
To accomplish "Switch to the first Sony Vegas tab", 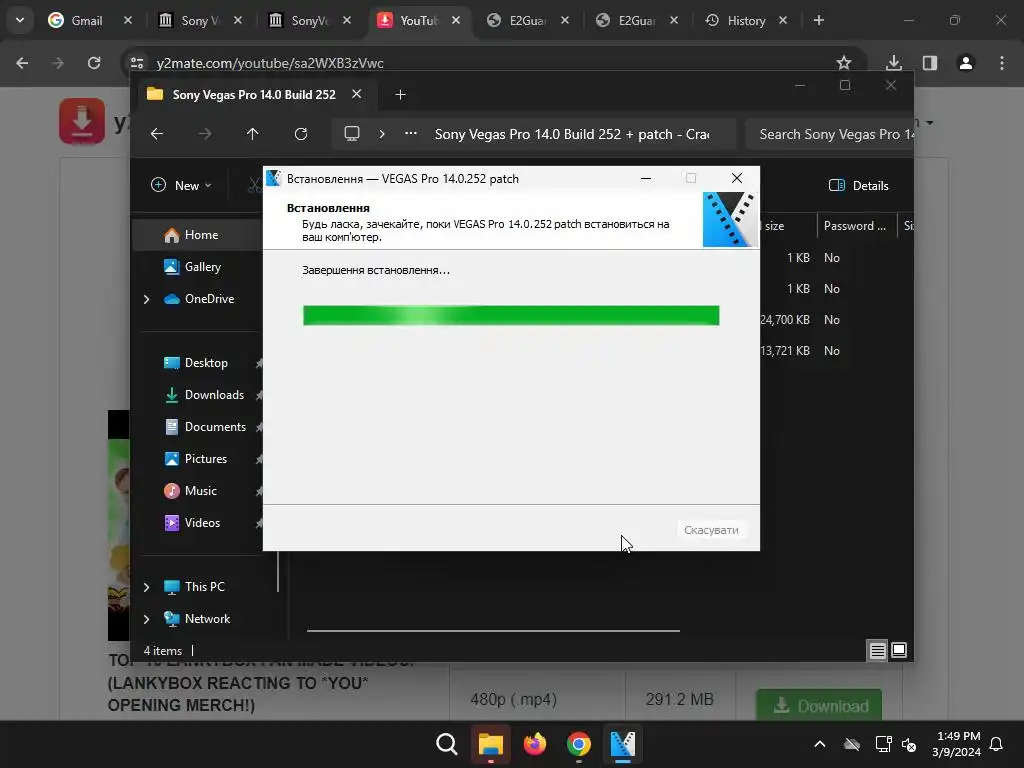I will pos(198,21).
